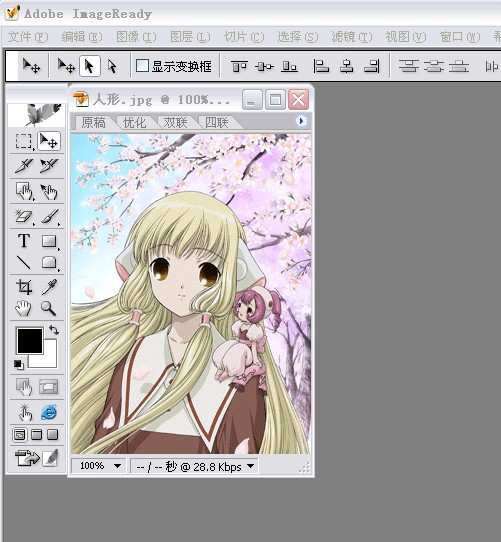501x542 pixels.
Task: Align top edges icon
Action: click(239, 66)
